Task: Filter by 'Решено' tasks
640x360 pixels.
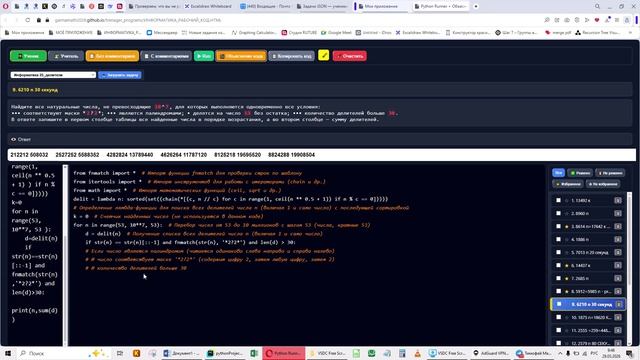Action: [580, 173]
